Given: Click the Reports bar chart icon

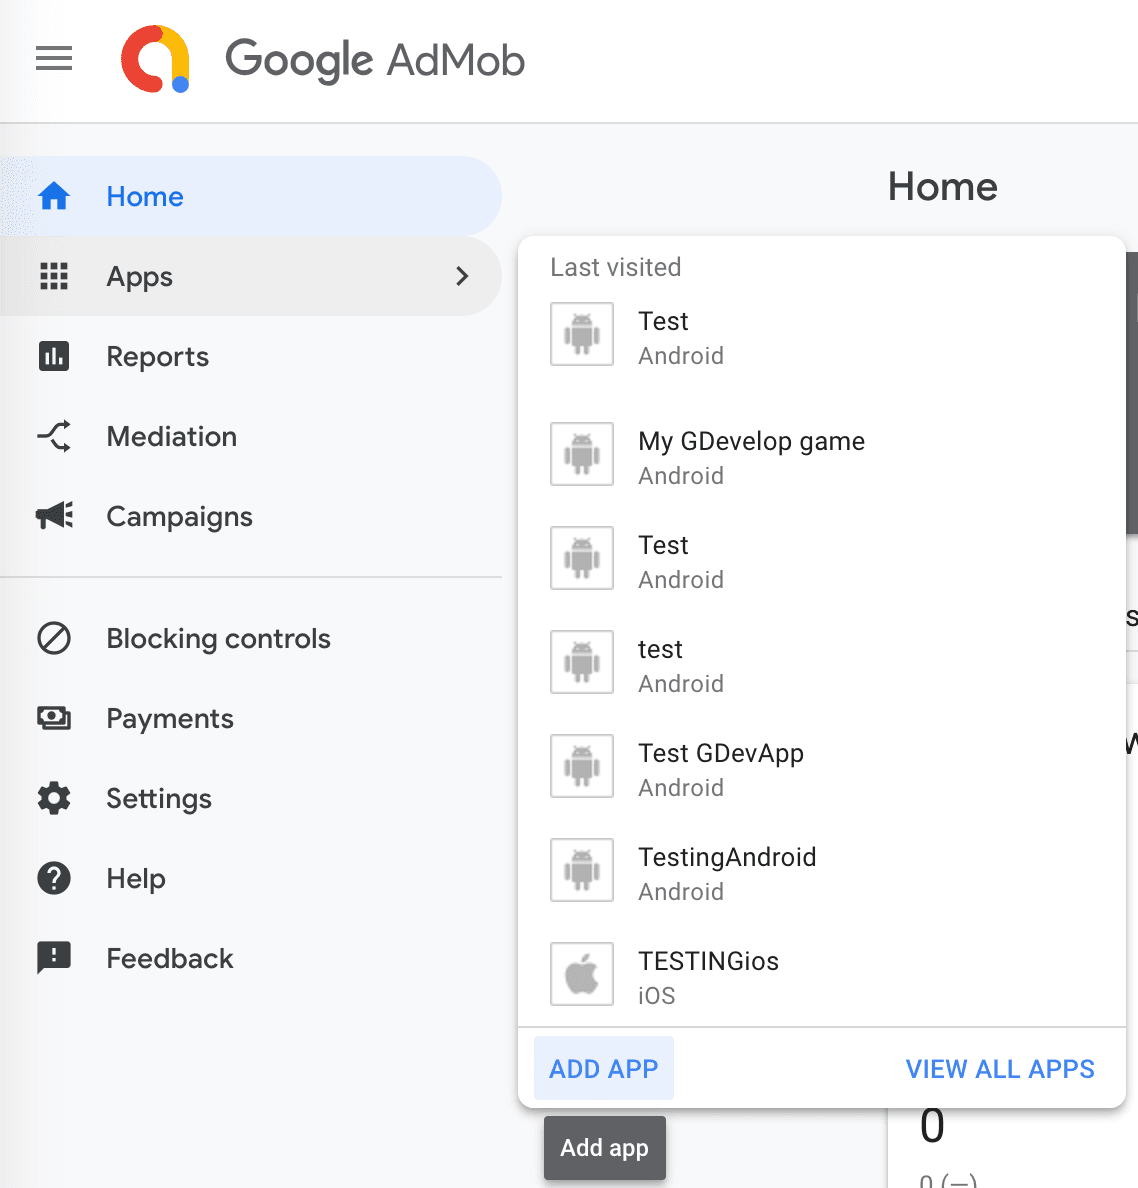Looking at the screenshot, I should click(54, 356).
